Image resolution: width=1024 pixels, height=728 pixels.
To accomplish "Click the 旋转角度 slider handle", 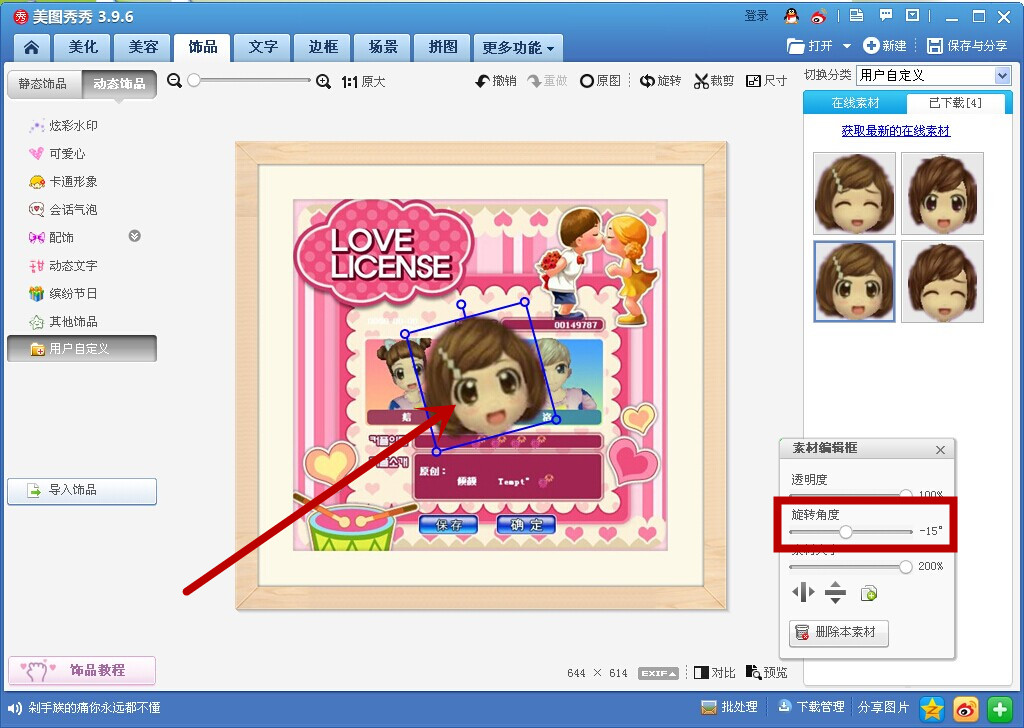I will coord(846,531).
